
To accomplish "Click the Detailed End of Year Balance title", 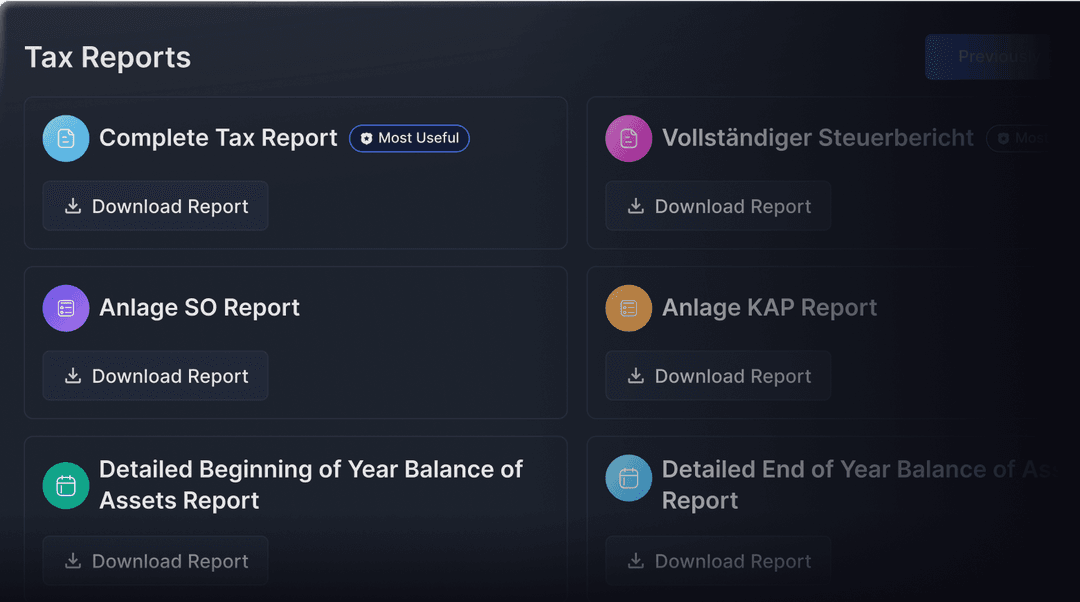I will (x=858, y=485).
